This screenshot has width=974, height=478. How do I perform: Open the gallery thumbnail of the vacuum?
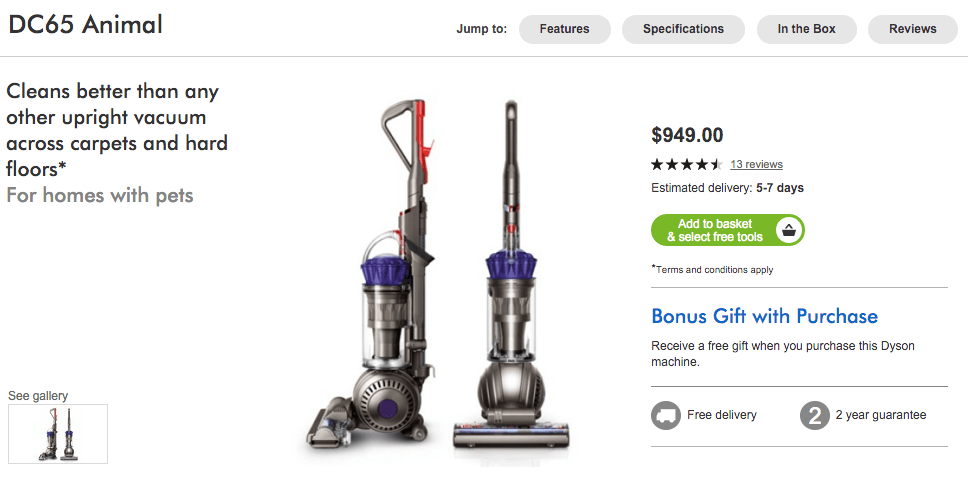(58, 434)
